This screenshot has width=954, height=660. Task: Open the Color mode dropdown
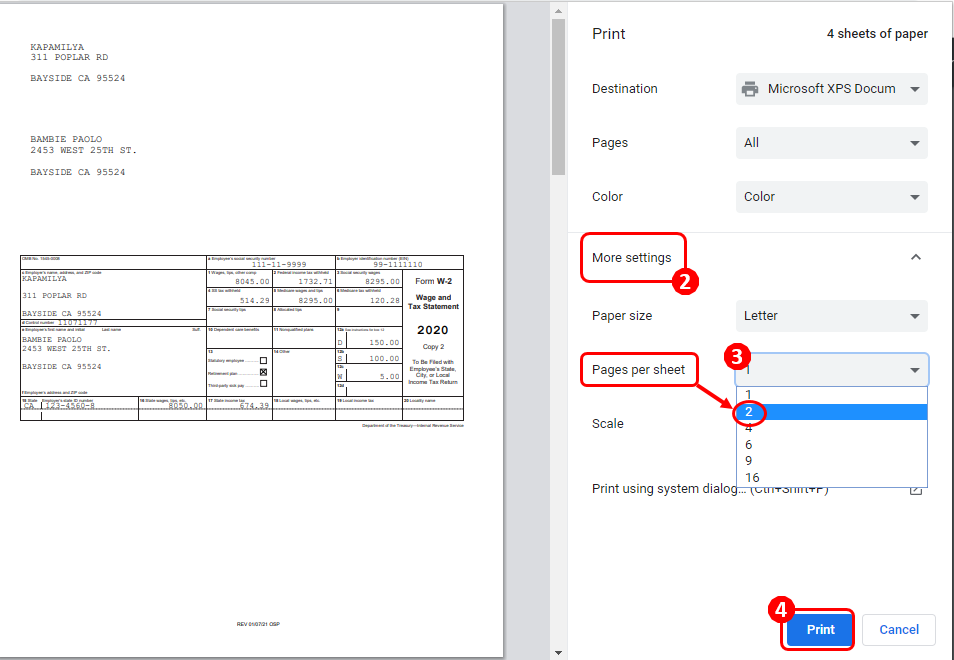coord(831,197)
